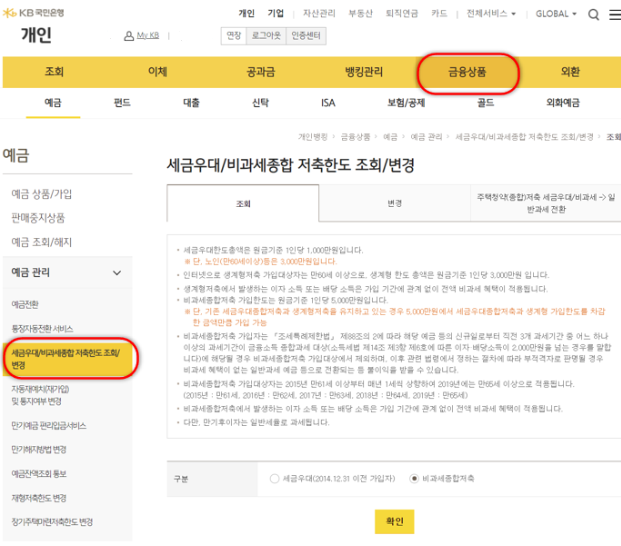Go to 카드 in top navigation
The height and width of the screenshot is (546, 621).
tap(439, 13)
